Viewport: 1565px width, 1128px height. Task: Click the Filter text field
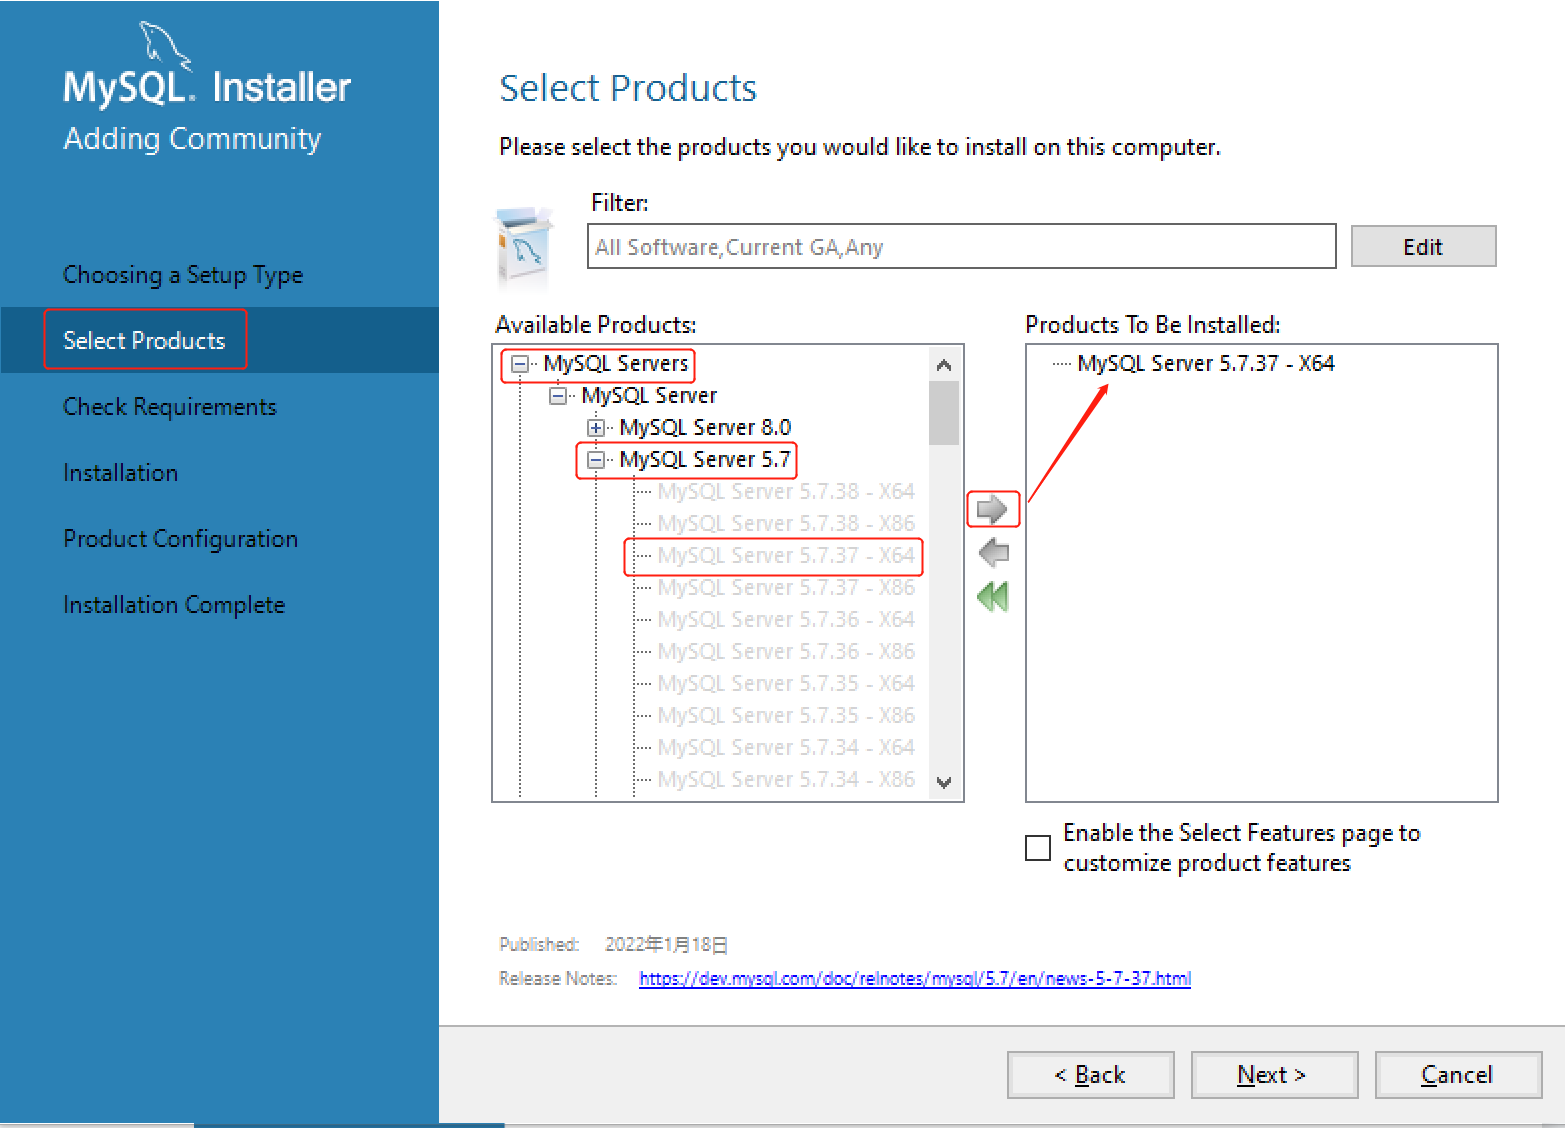tap(960, 246)
